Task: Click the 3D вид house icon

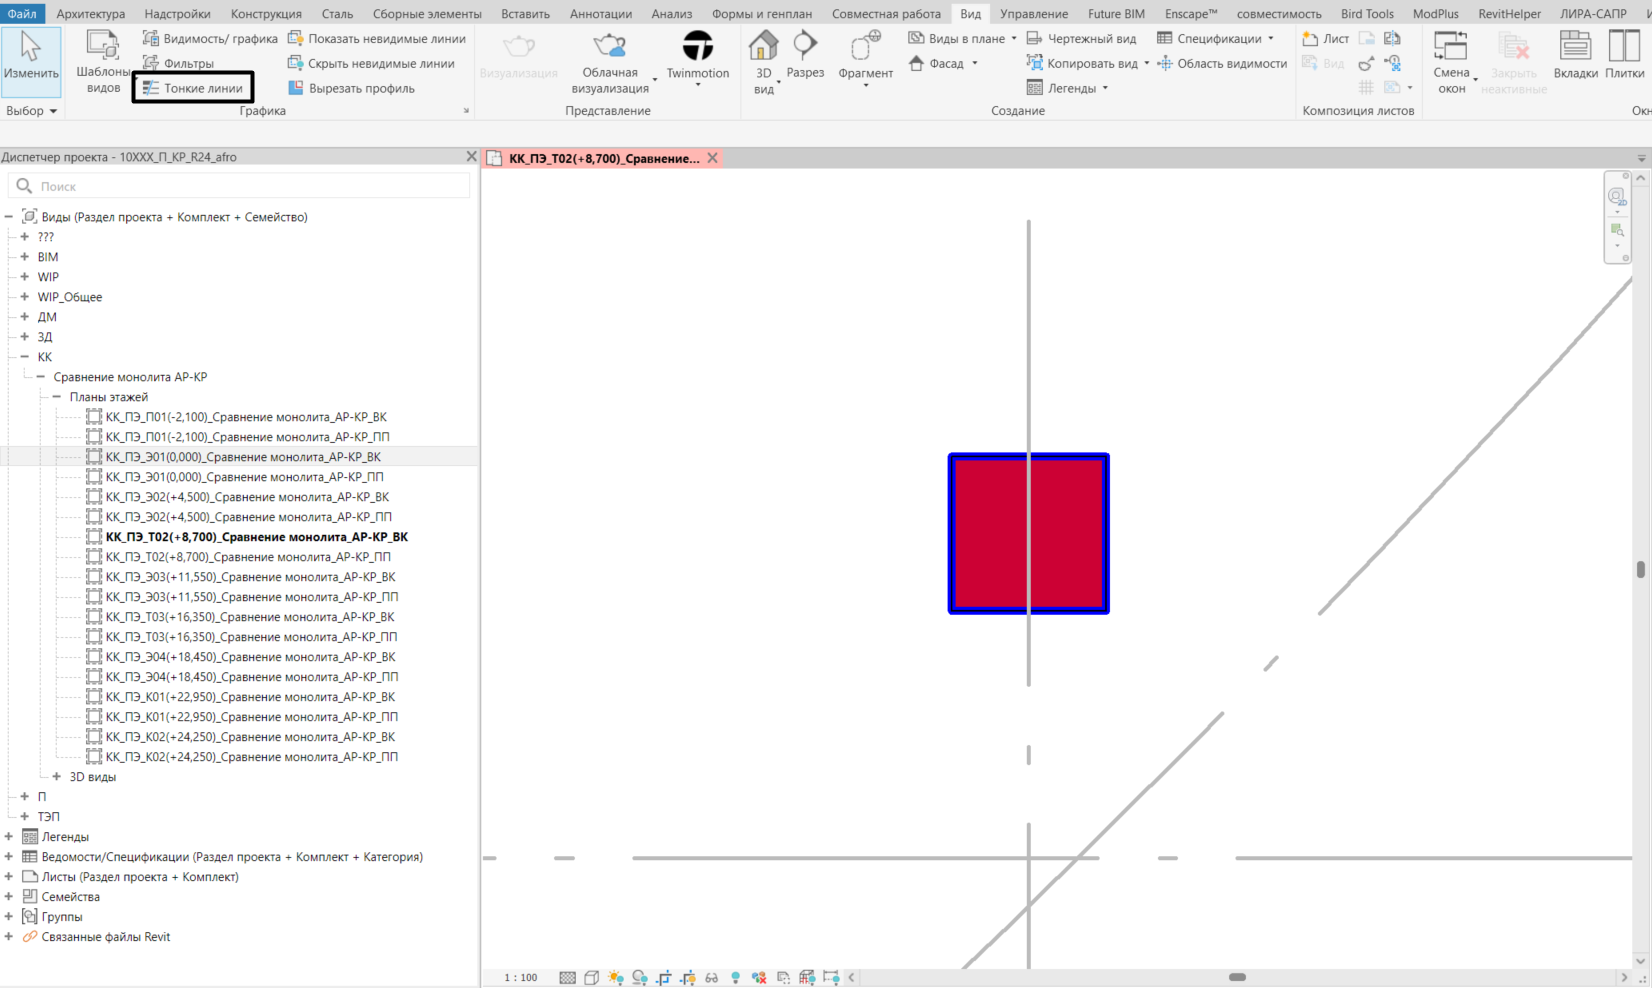Action: point(763,47)
